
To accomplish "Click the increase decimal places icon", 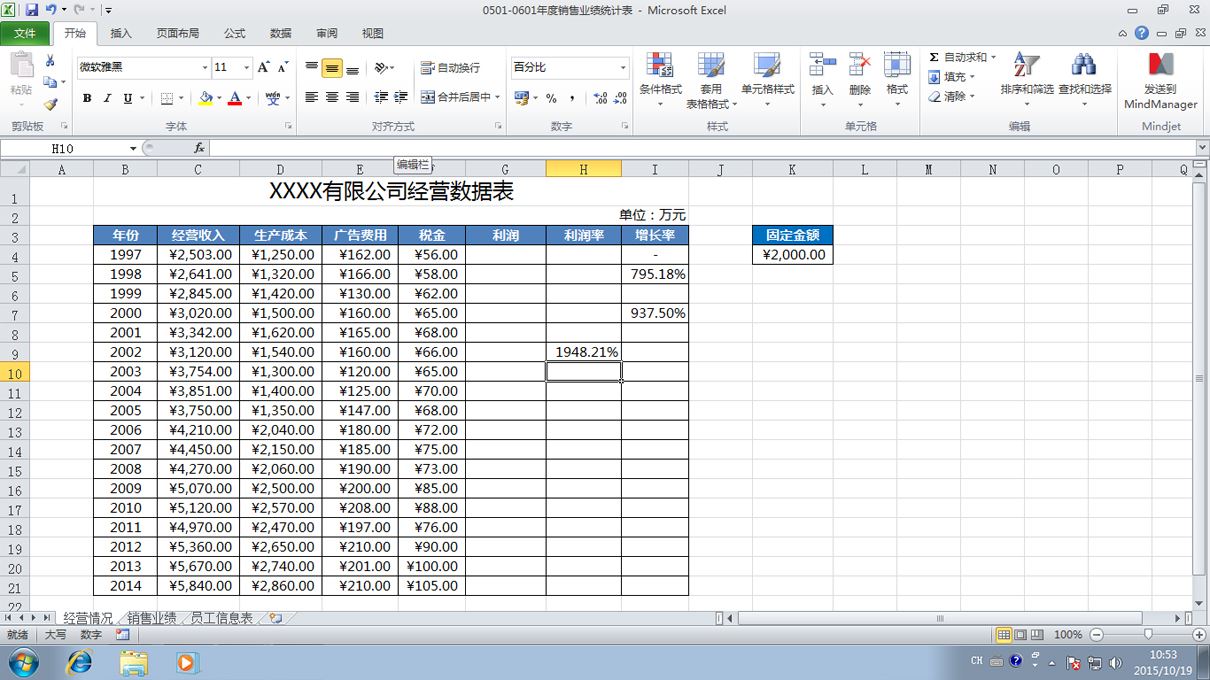I will pos(600,98).
